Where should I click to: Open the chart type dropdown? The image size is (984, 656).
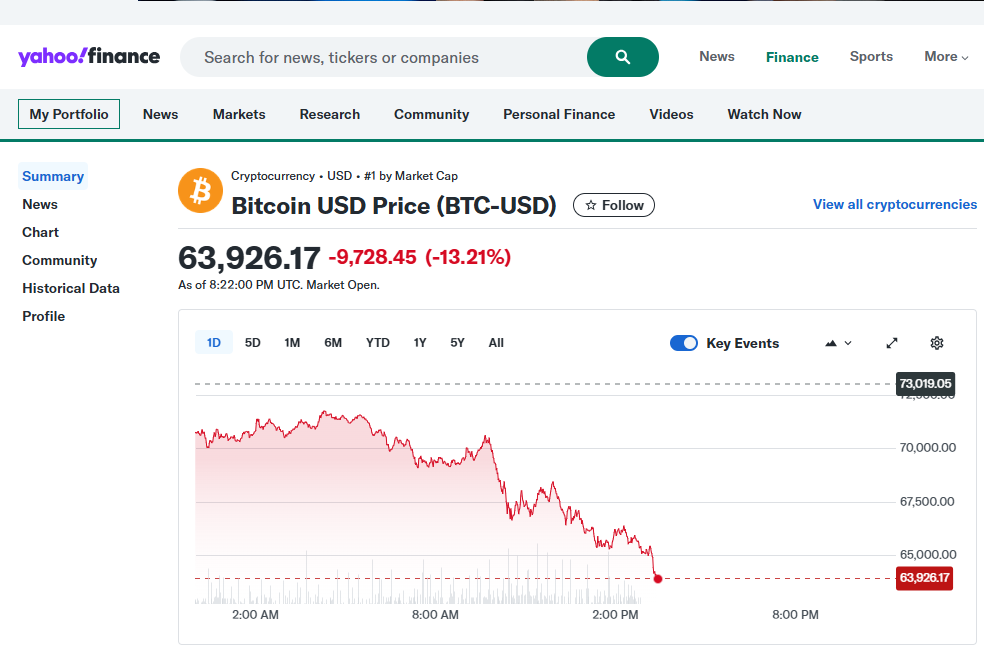pos(838,343)
